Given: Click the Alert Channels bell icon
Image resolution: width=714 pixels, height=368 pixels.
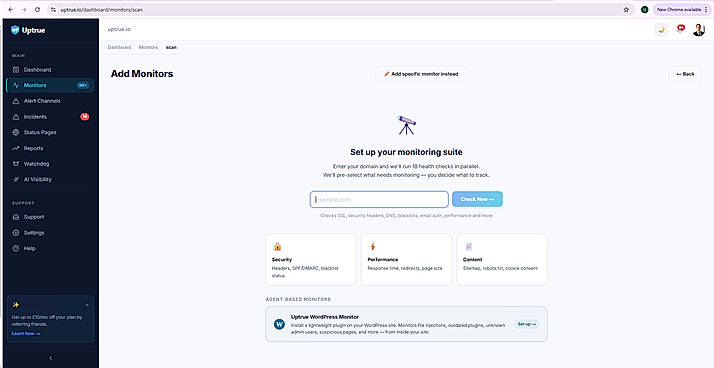Looking at the screenshot, I should (x=16, y=101).
